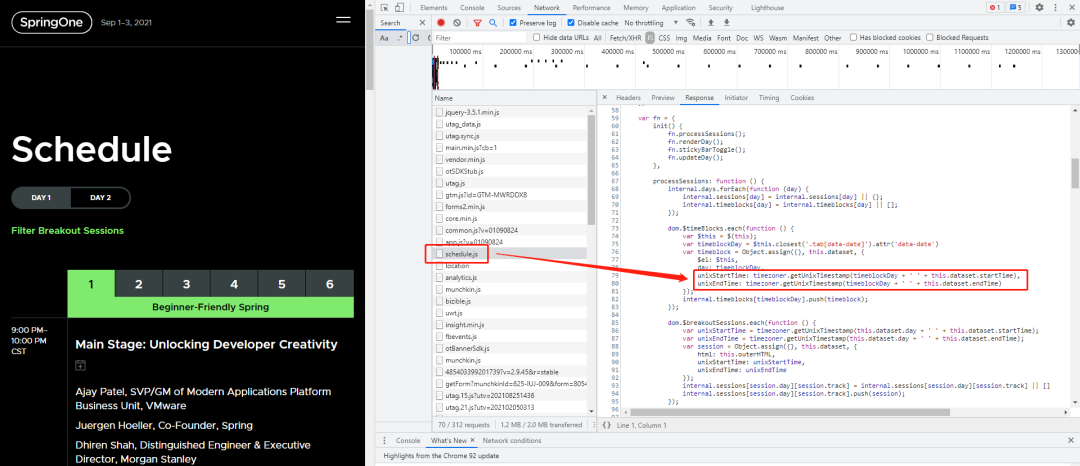Image resolution: width=1080 pixels, height=466 pixels.
Task: Click the Export HAR download arrow
Action: pos(726,23)
